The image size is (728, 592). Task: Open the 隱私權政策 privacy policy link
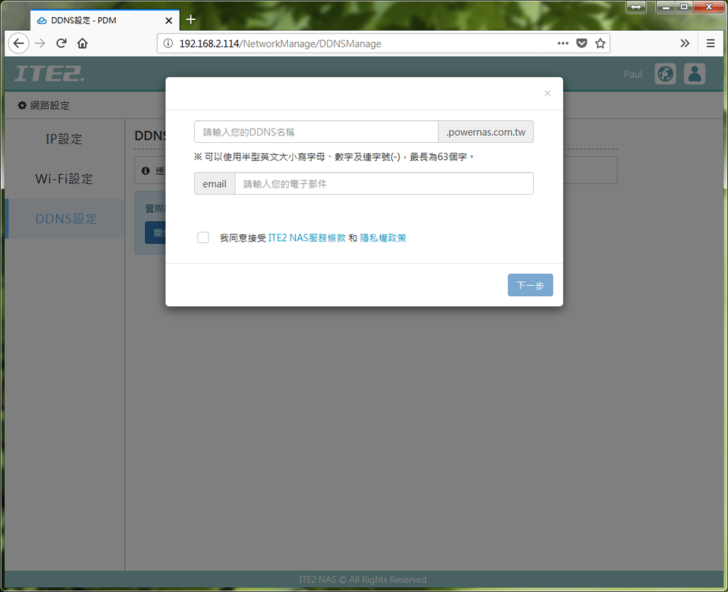[383, 238]
